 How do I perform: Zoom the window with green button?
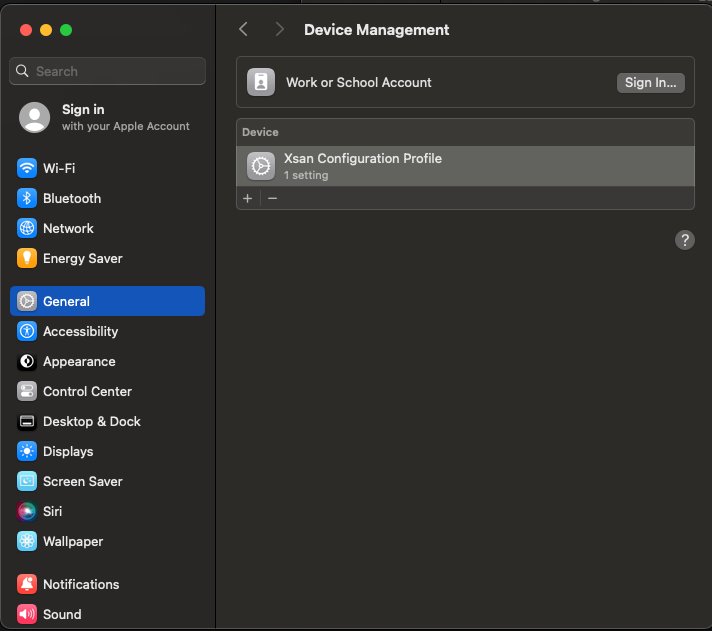tap(66, 30)
